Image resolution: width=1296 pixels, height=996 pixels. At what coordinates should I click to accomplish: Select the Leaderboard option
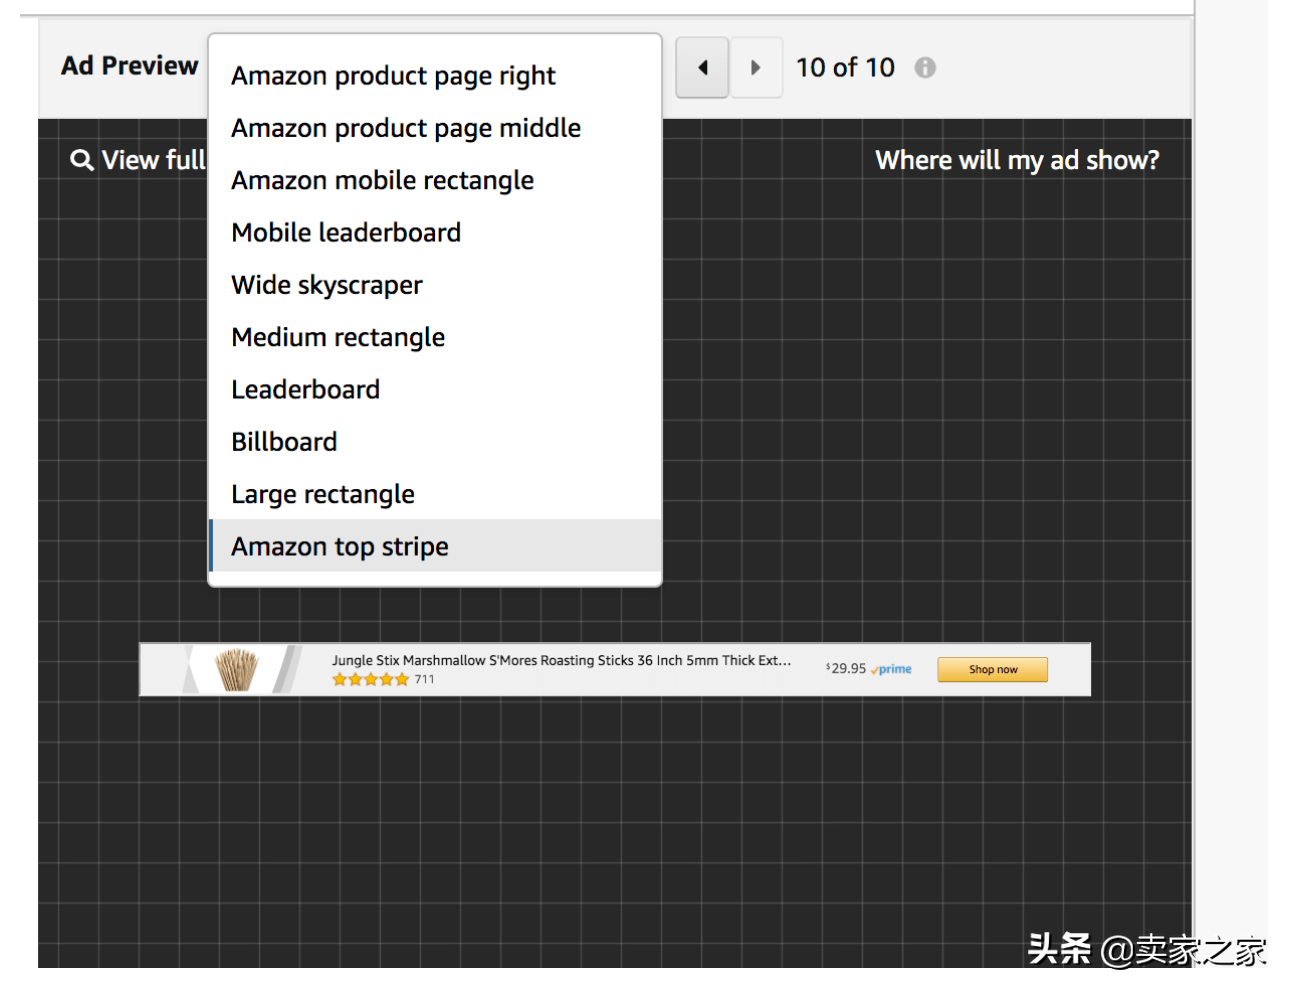(x=435, y=389)
